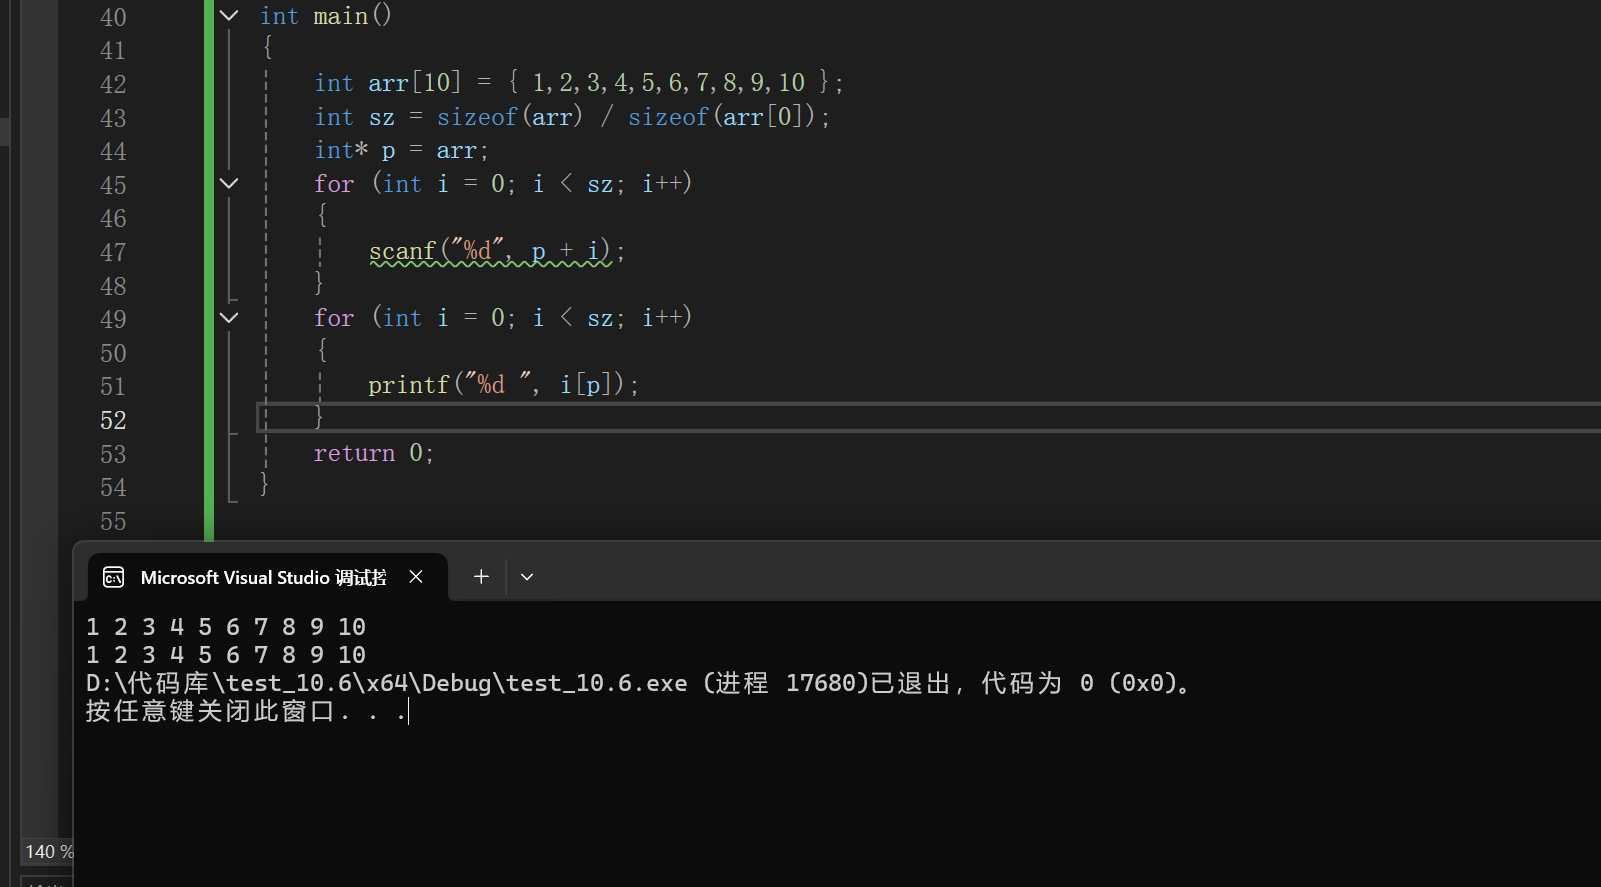Click the i[p] expression in printf
Image resolution: width=1601 pixels, height=887 pixels.
pyautogui.click(x=586, y=385)
